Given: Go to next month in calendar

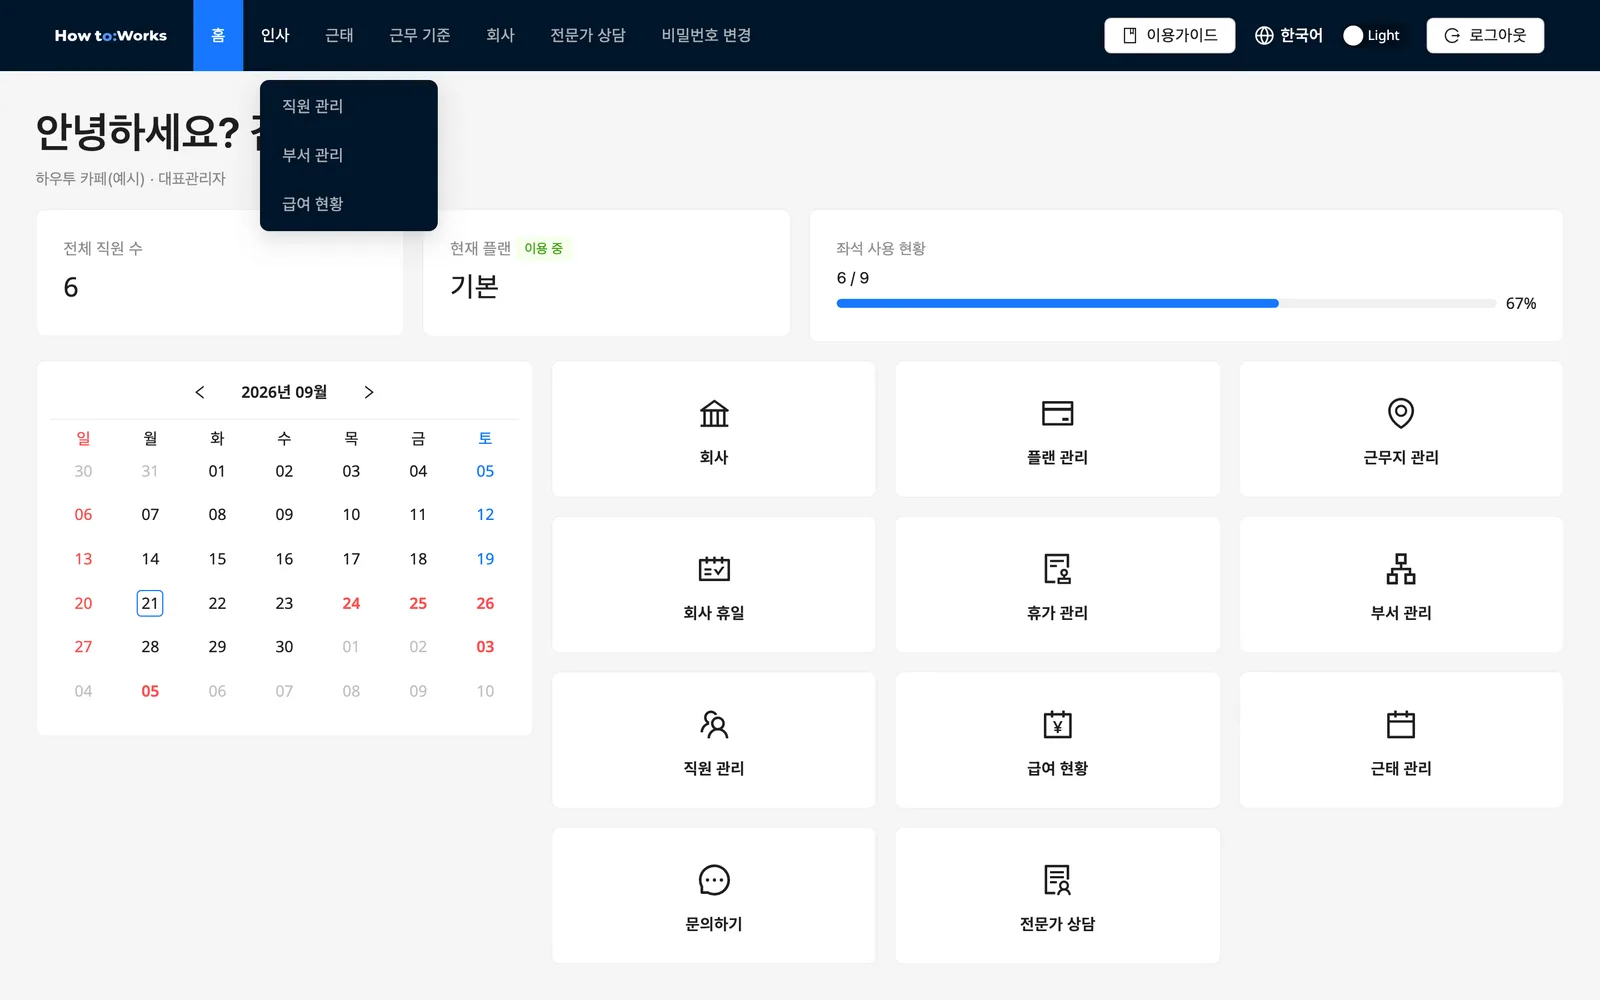Looking at the screenshot, I should coord(369,392).
